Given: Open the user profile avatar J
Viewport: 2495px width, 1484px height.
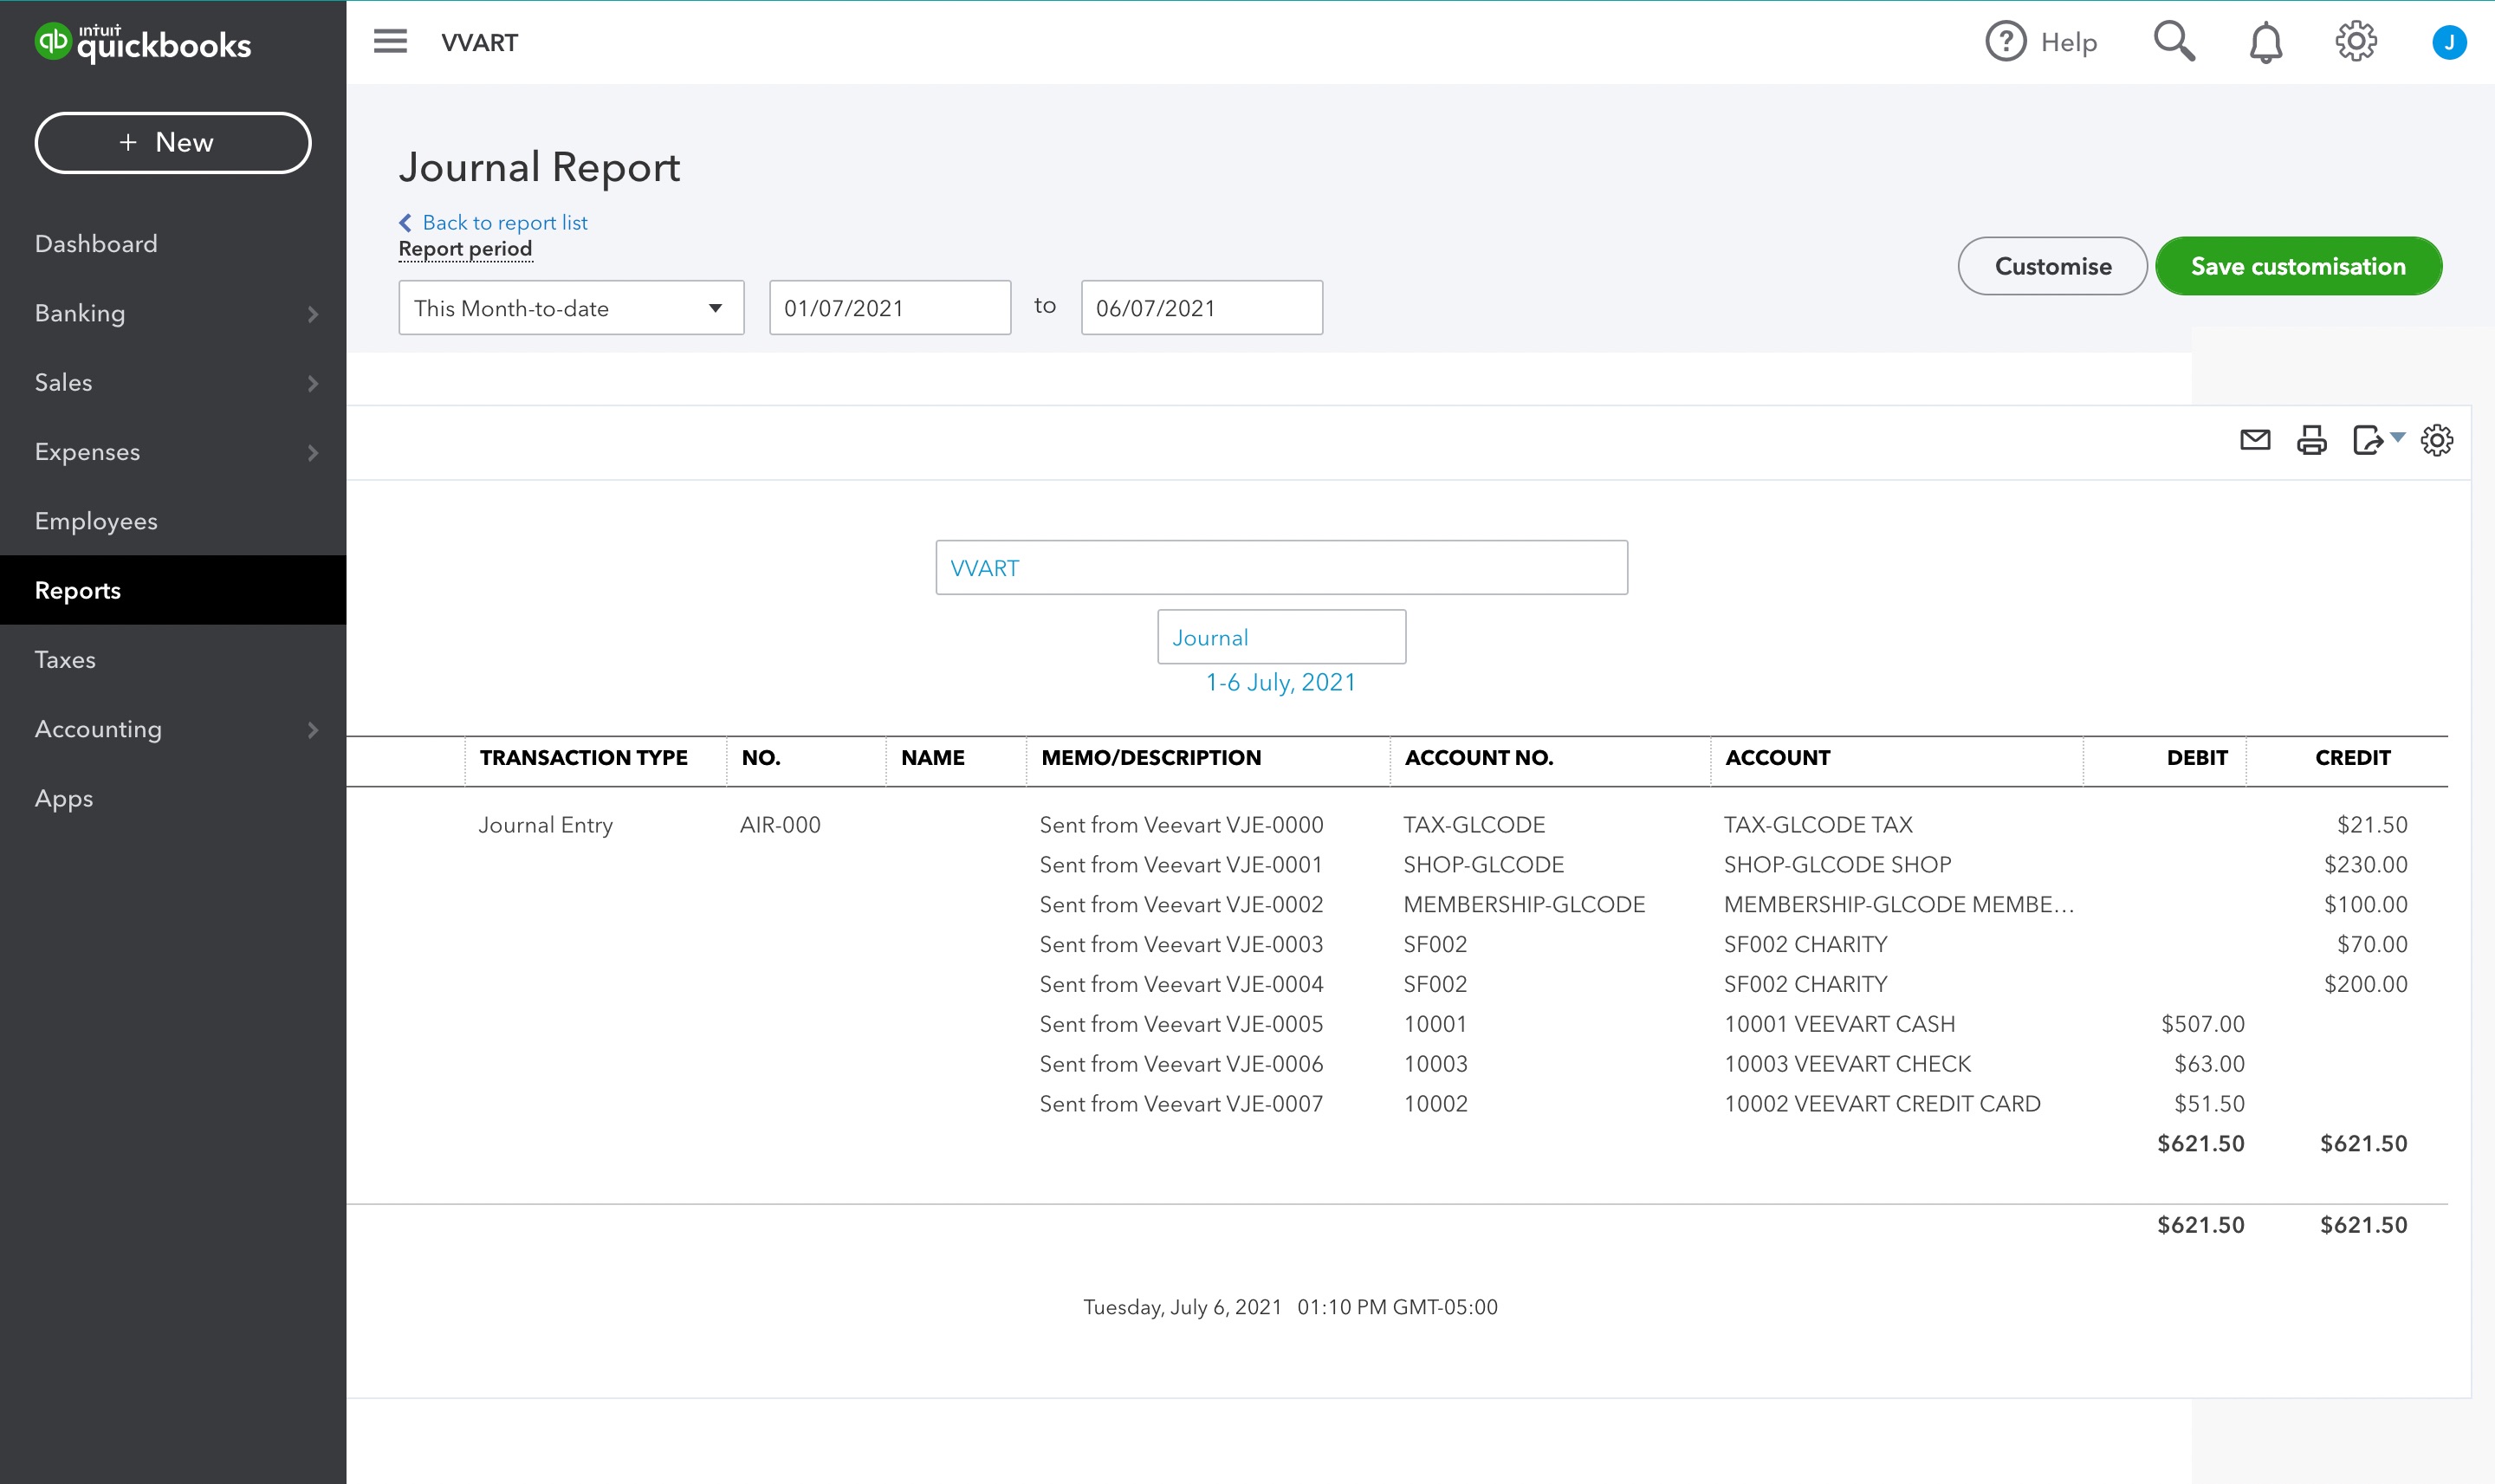Looking at the screenshot, I should pos(2448,41).
